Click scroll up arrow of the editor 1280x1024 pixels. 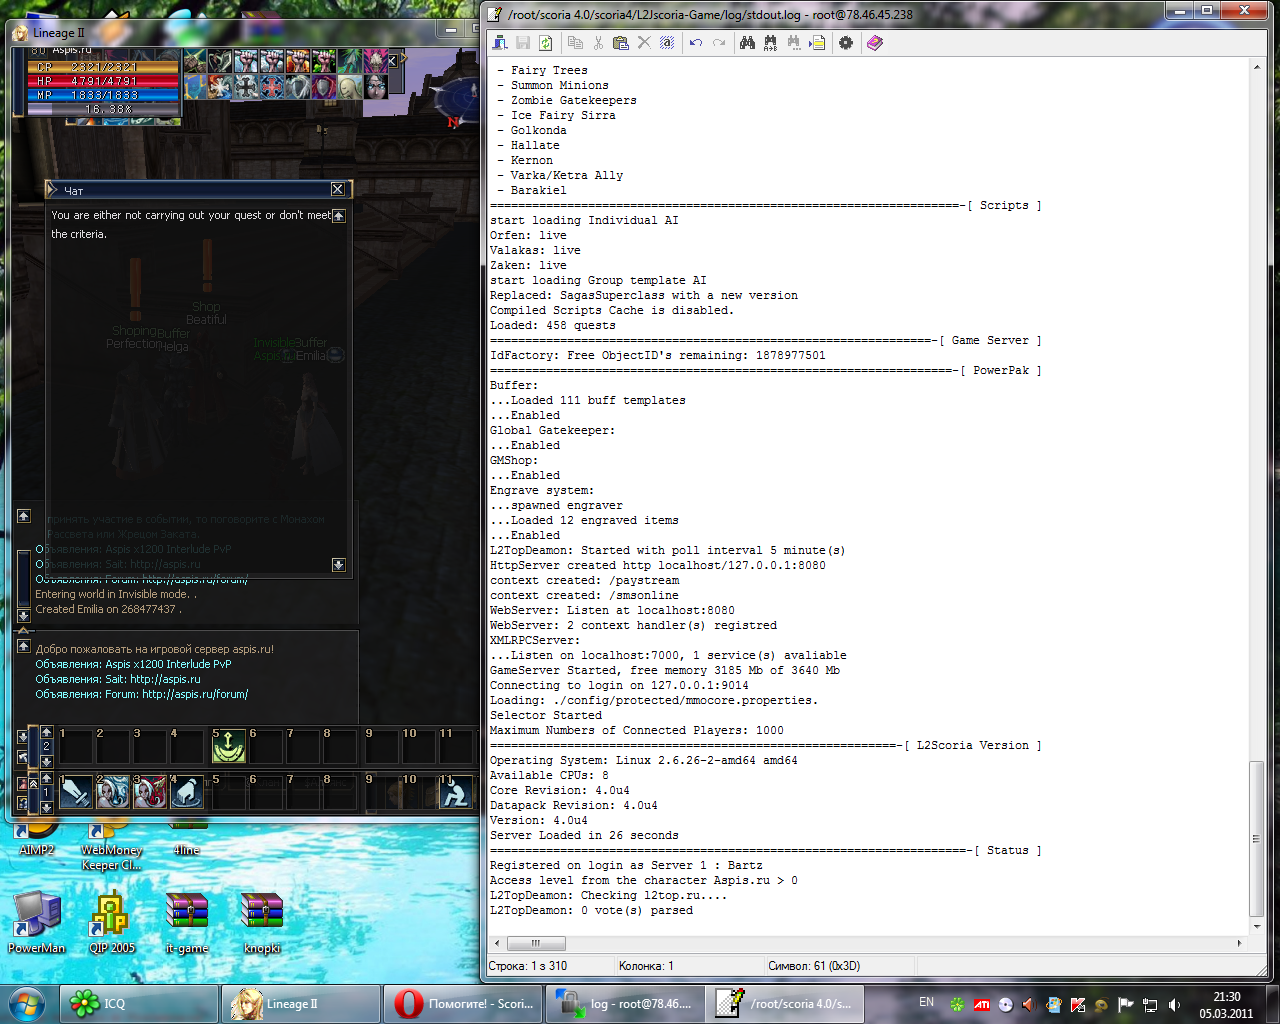[1257, 67]
